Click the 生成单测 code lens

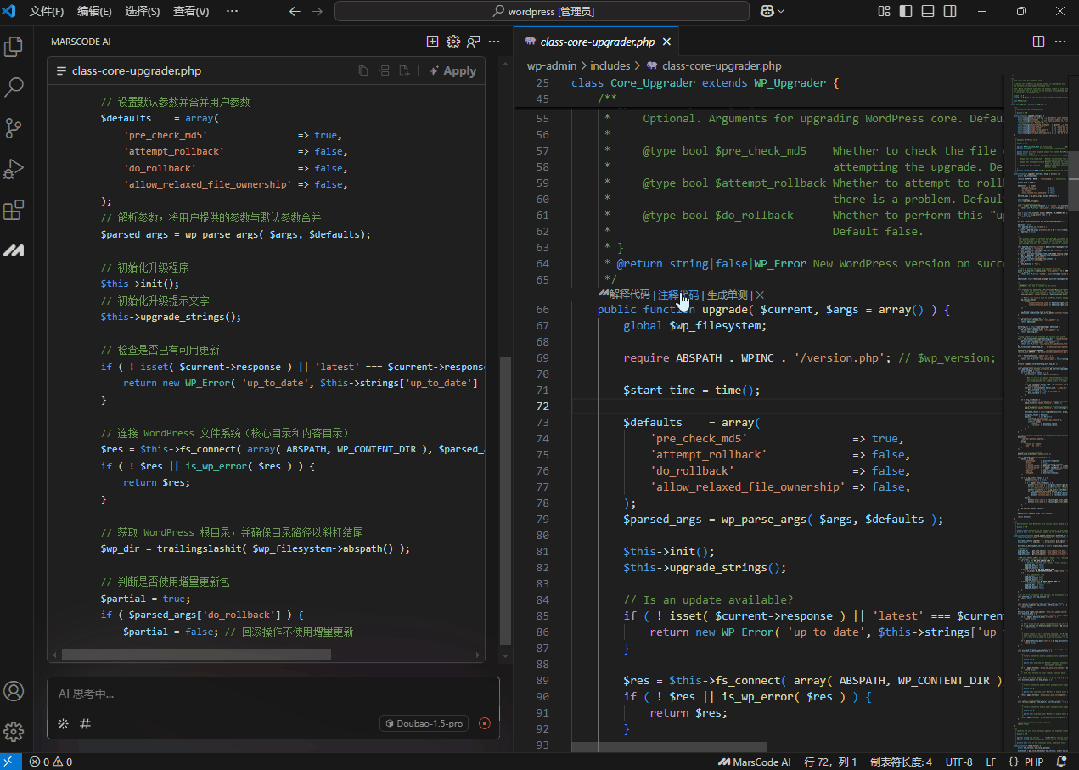click(727, 295)
